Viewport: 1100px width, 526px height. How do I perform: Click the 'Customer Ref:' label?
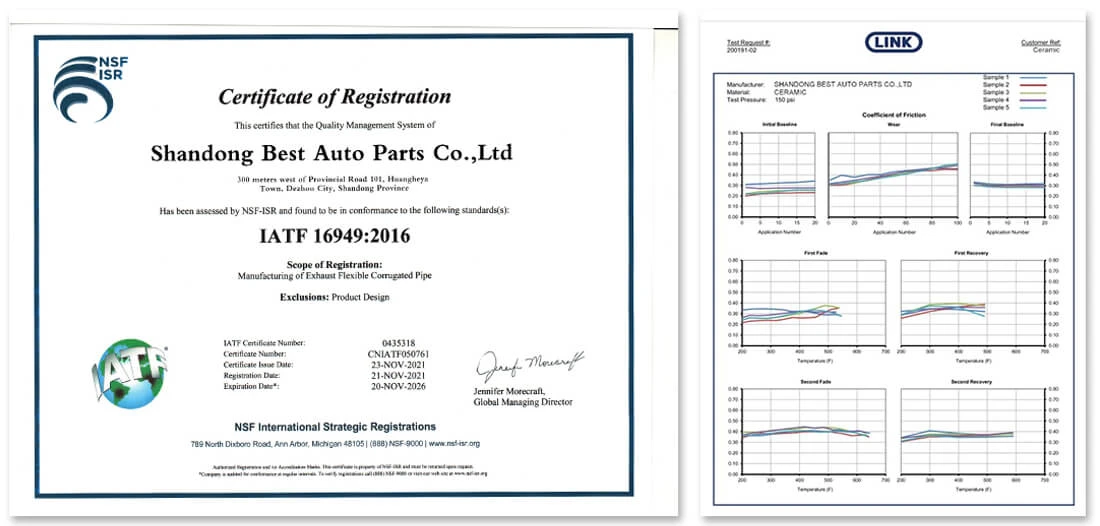pos(1040,43)
